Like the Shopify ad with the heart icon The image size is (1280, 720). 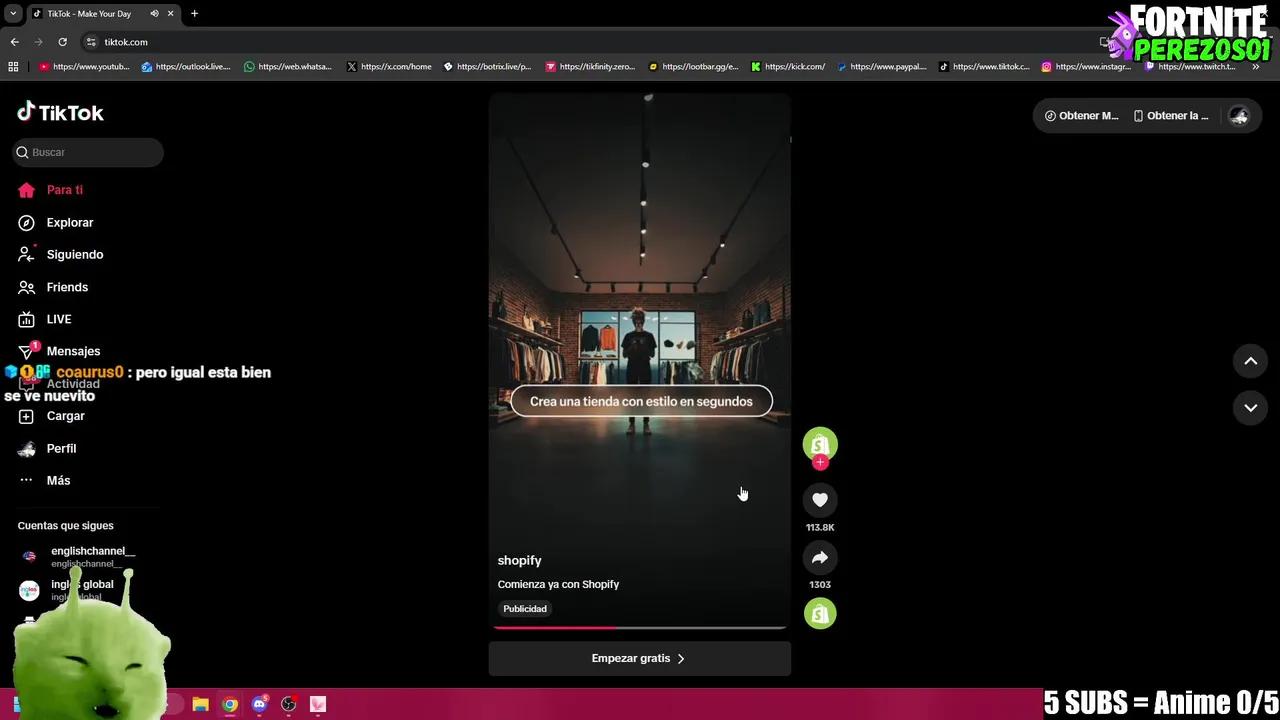click(820, 500)
